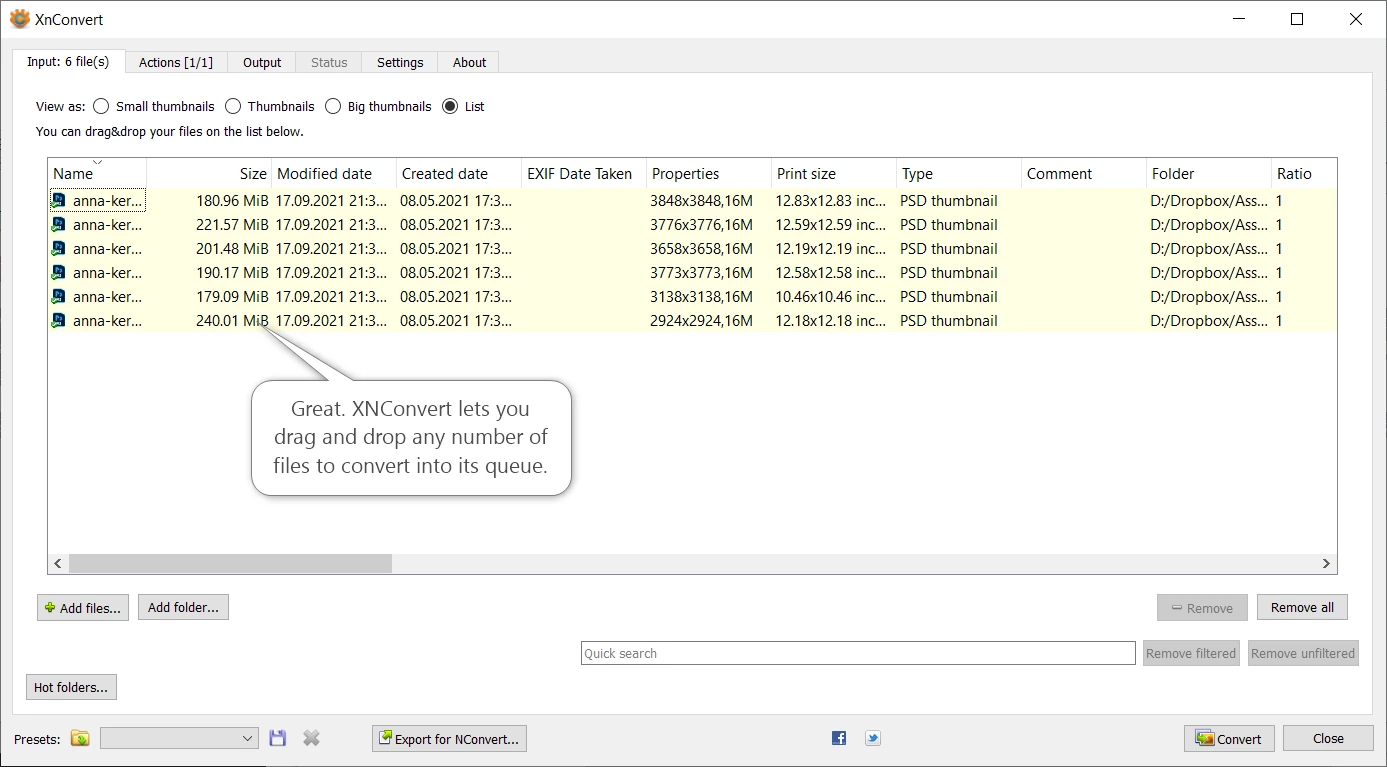Image resolution: width=1387 pixels, height=767 pixels.
Task: Open the Settings tab
Action: coord(400,62)
